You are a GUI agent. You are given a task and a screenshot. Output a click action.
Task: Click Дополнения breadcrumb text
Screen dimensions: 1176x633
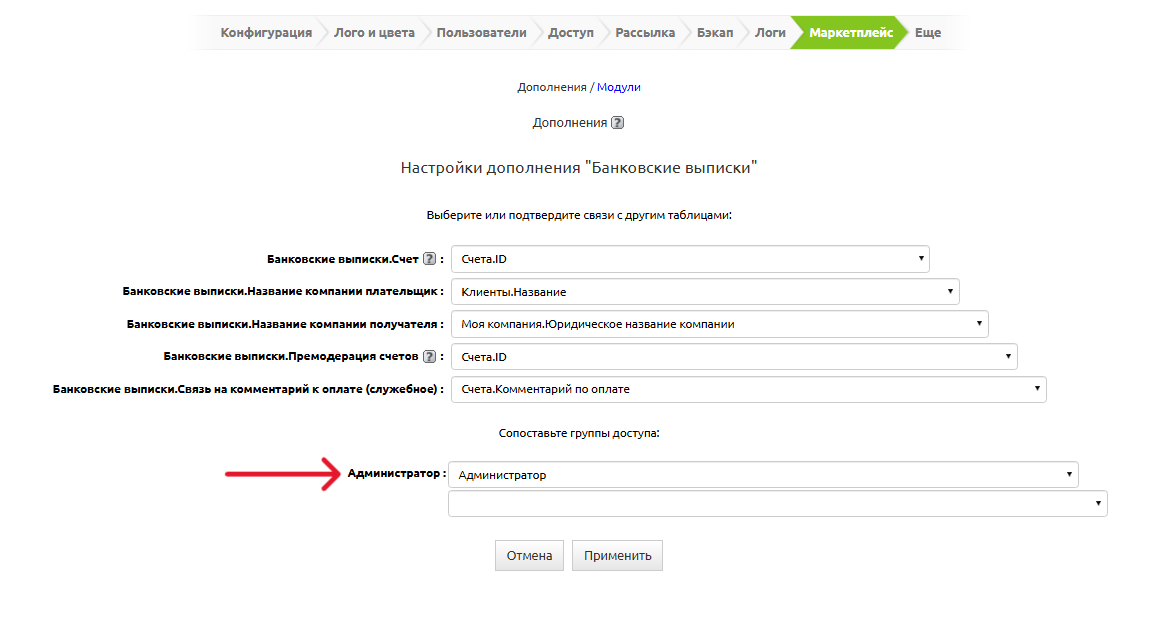point(552,87)
